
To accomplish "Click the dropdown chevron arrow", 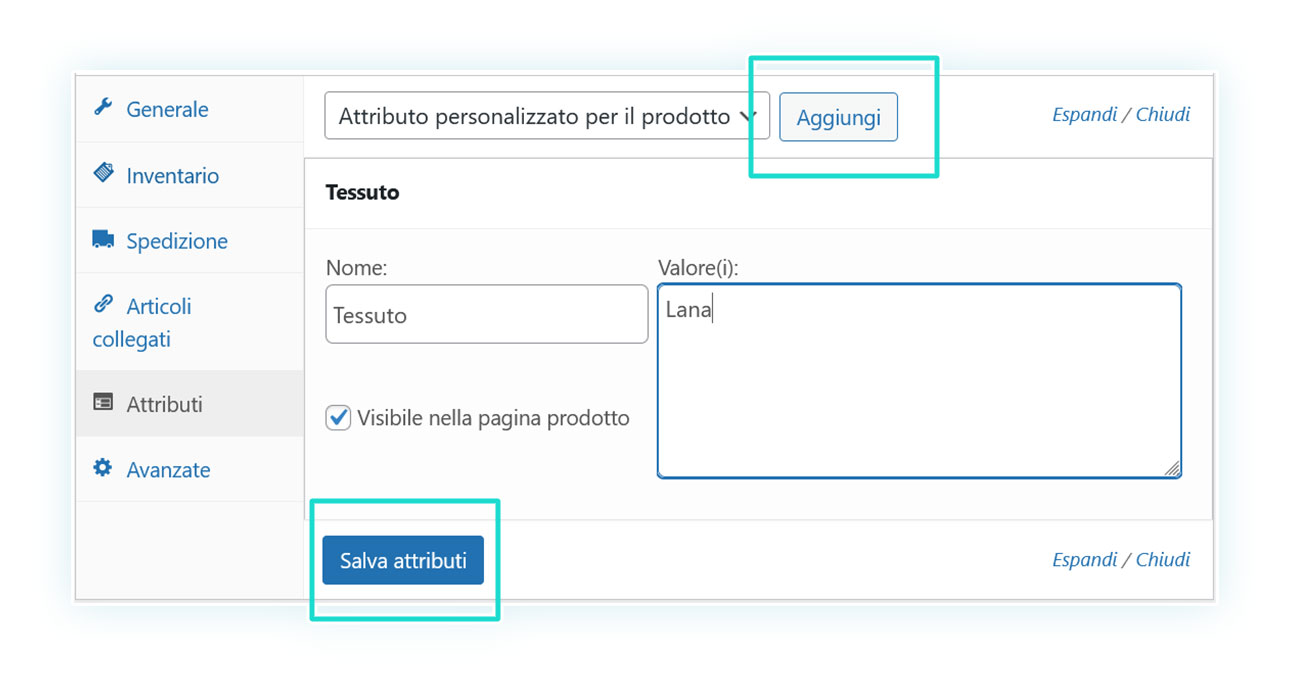I will click(747, 116).
